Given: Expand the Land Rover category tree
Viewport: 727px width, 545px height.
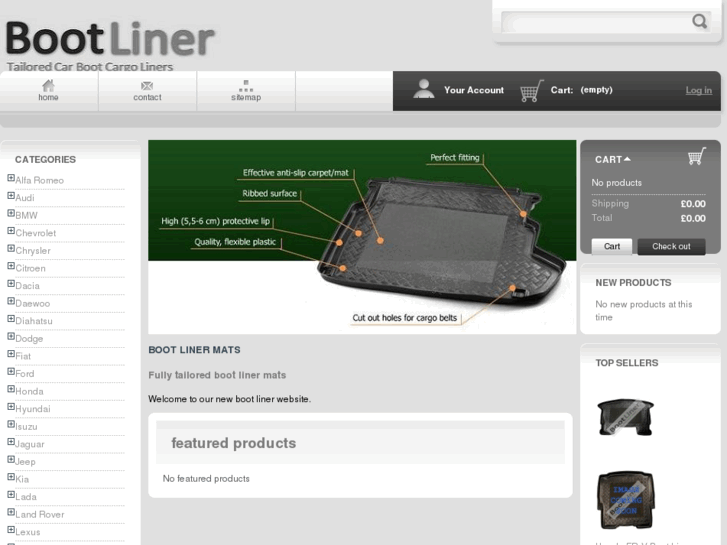Looking at the screenshot, I should point(11,513).
